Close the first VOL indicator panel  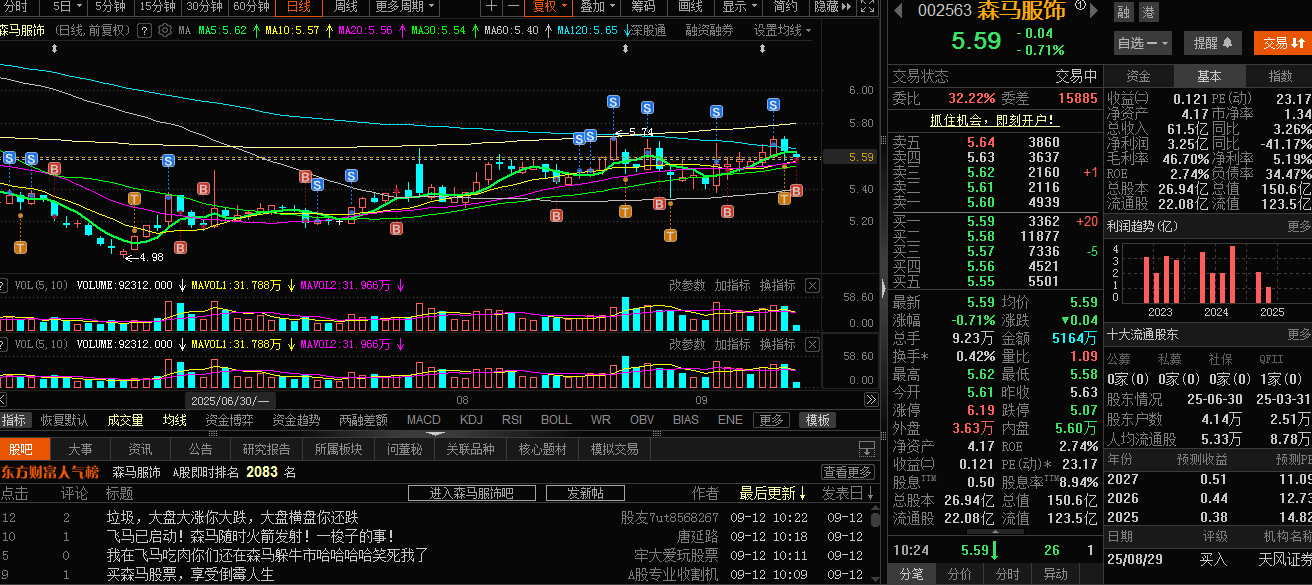point(813,286)
